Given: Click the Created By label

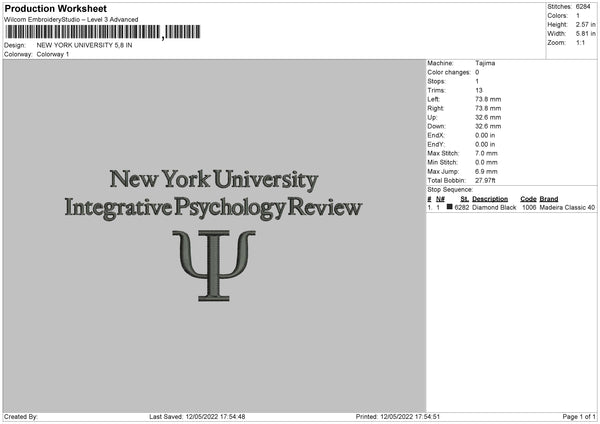Looking at the screenshot, I should [21, 417].
